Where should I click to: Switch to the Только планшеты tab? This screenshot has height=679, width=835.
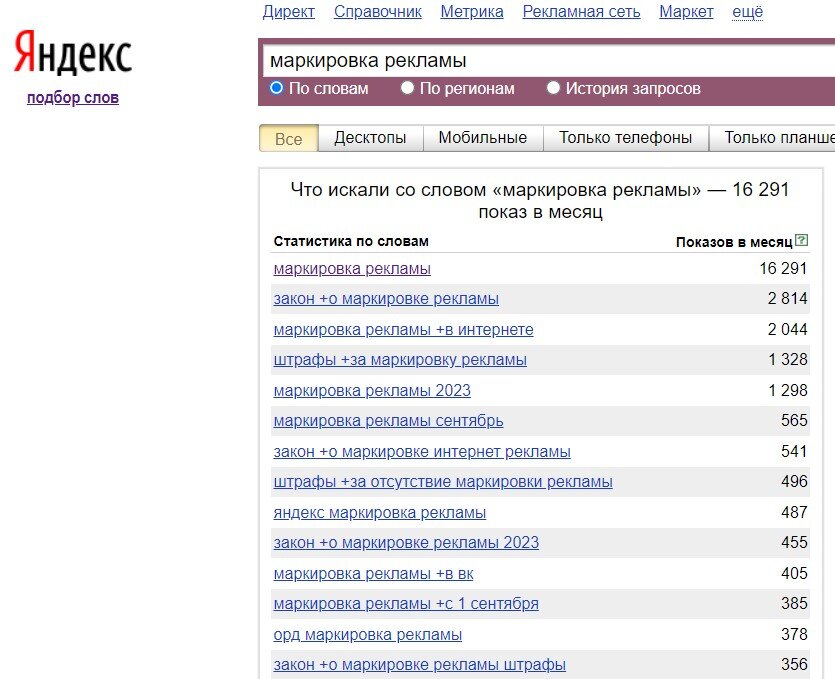click(772, 138)
